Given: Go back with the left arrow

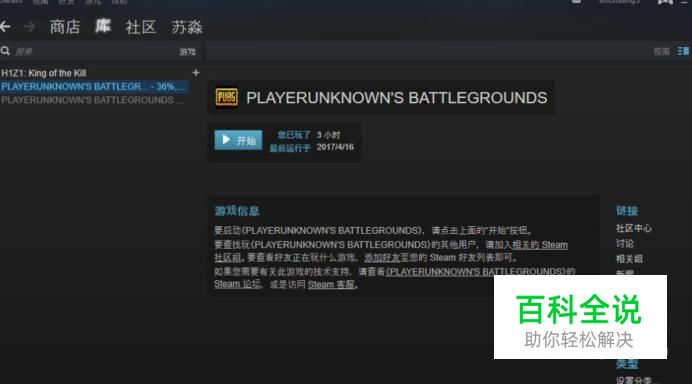Looking at the screenshot, I should (5, 27).
